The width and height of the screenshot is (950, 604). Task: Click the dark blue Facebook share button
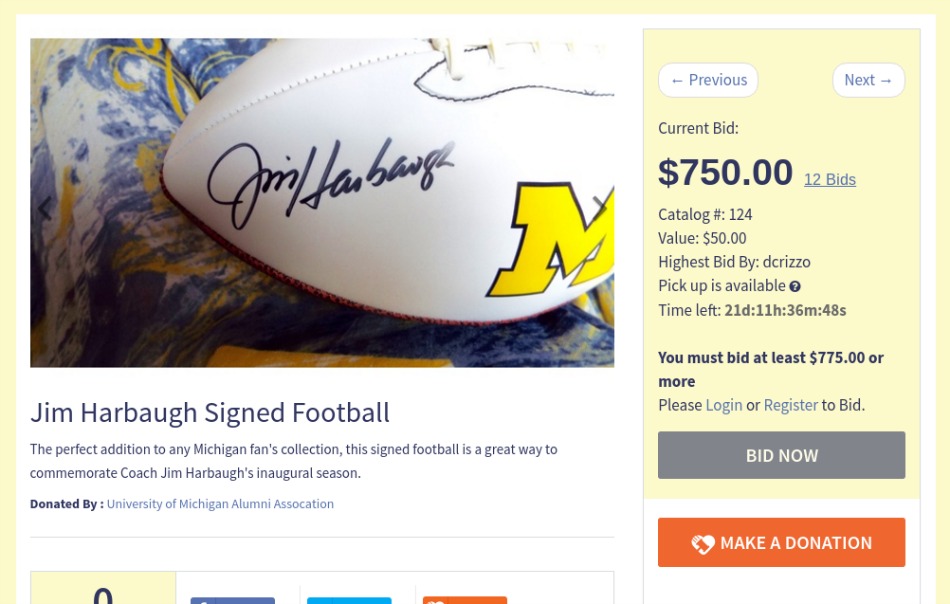tap(232, 600)
